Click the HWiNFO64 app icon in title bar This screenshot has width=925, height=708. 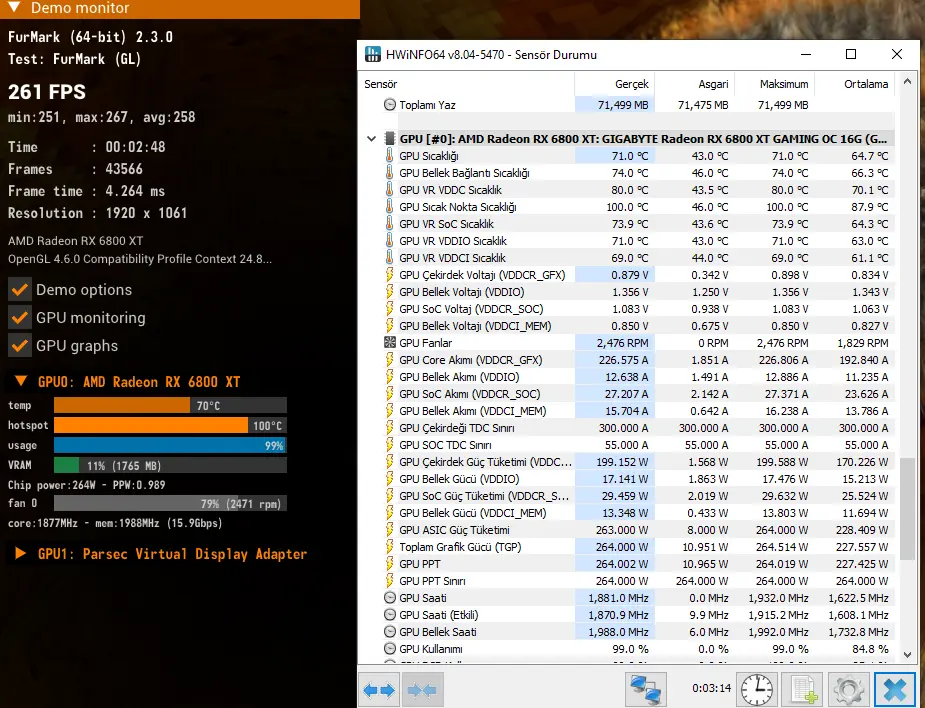pyautogui.click(x=372, y=54)
